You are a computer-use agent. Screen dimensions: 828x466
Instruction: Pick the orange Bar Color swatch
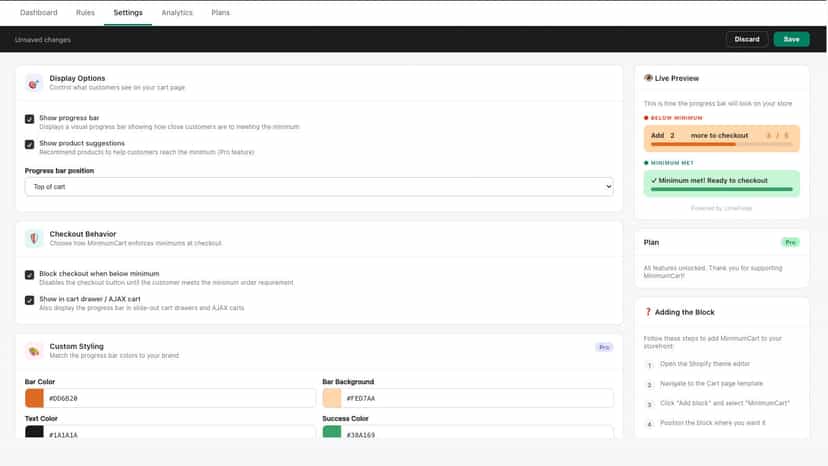(34, 398)
